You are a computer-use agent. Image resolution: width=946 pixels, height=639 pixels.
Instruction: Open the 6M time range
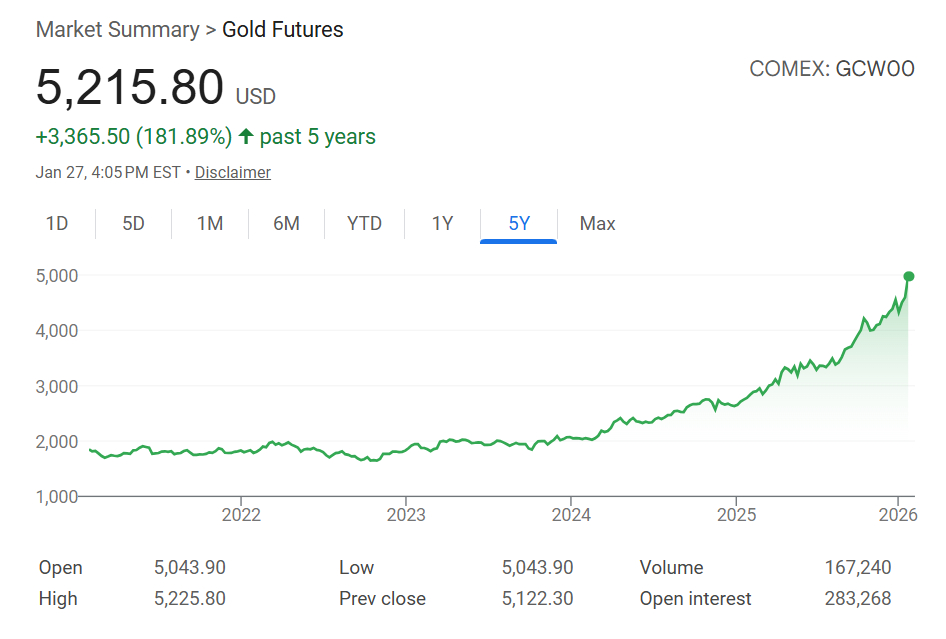tap(286, 223)
